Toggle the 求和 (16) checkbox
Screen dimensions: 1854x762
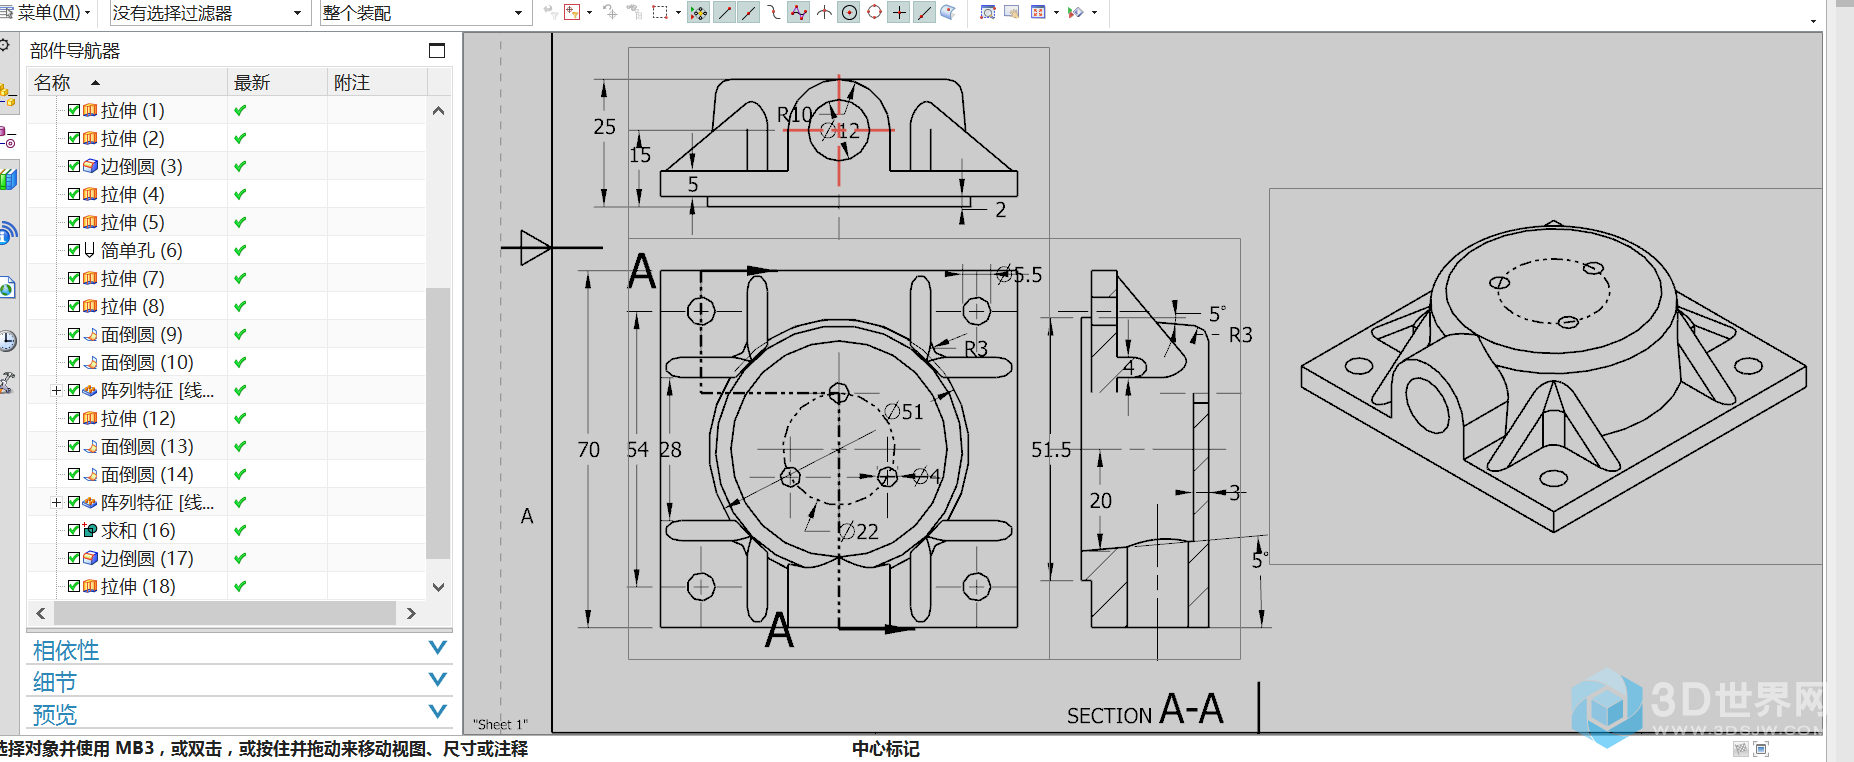(74, 530)
